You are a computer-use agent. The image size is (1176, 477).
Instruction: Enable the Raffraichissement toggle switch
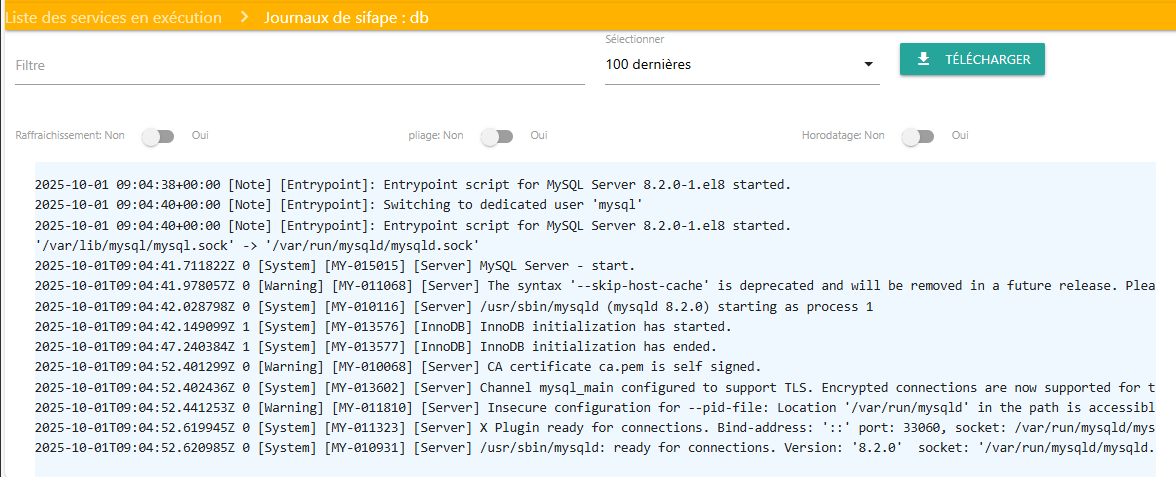tap(158, 136)
